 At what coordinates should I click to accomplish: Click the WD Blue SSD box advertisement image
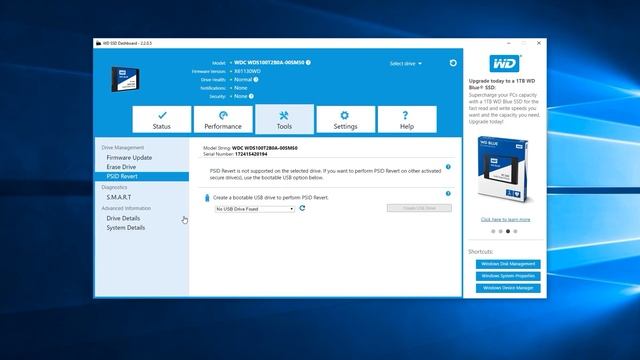503,169
